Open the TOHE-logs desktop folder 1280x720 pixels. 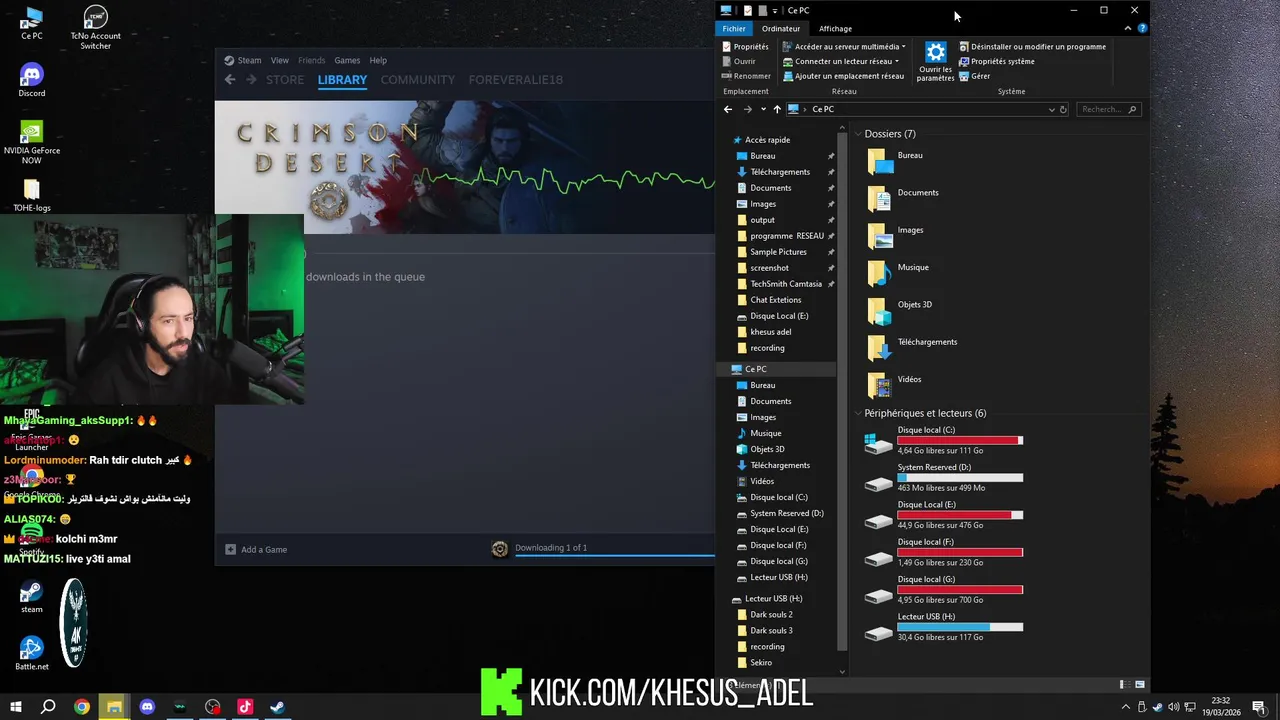pyautogui.click(x=31, y=195)
